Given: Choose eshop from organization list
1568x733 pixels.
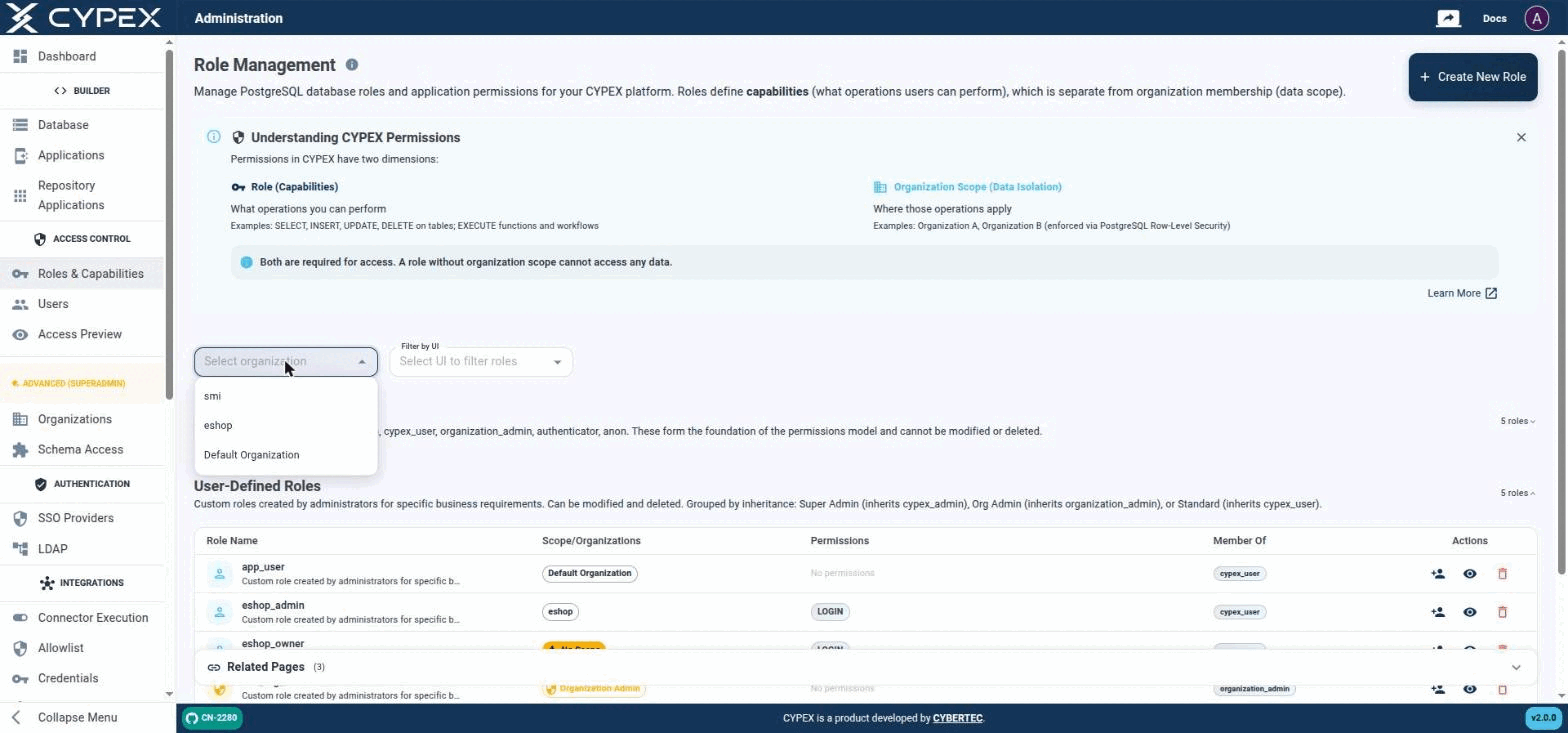Looking at the screenshot, I should tap(286, 426).
